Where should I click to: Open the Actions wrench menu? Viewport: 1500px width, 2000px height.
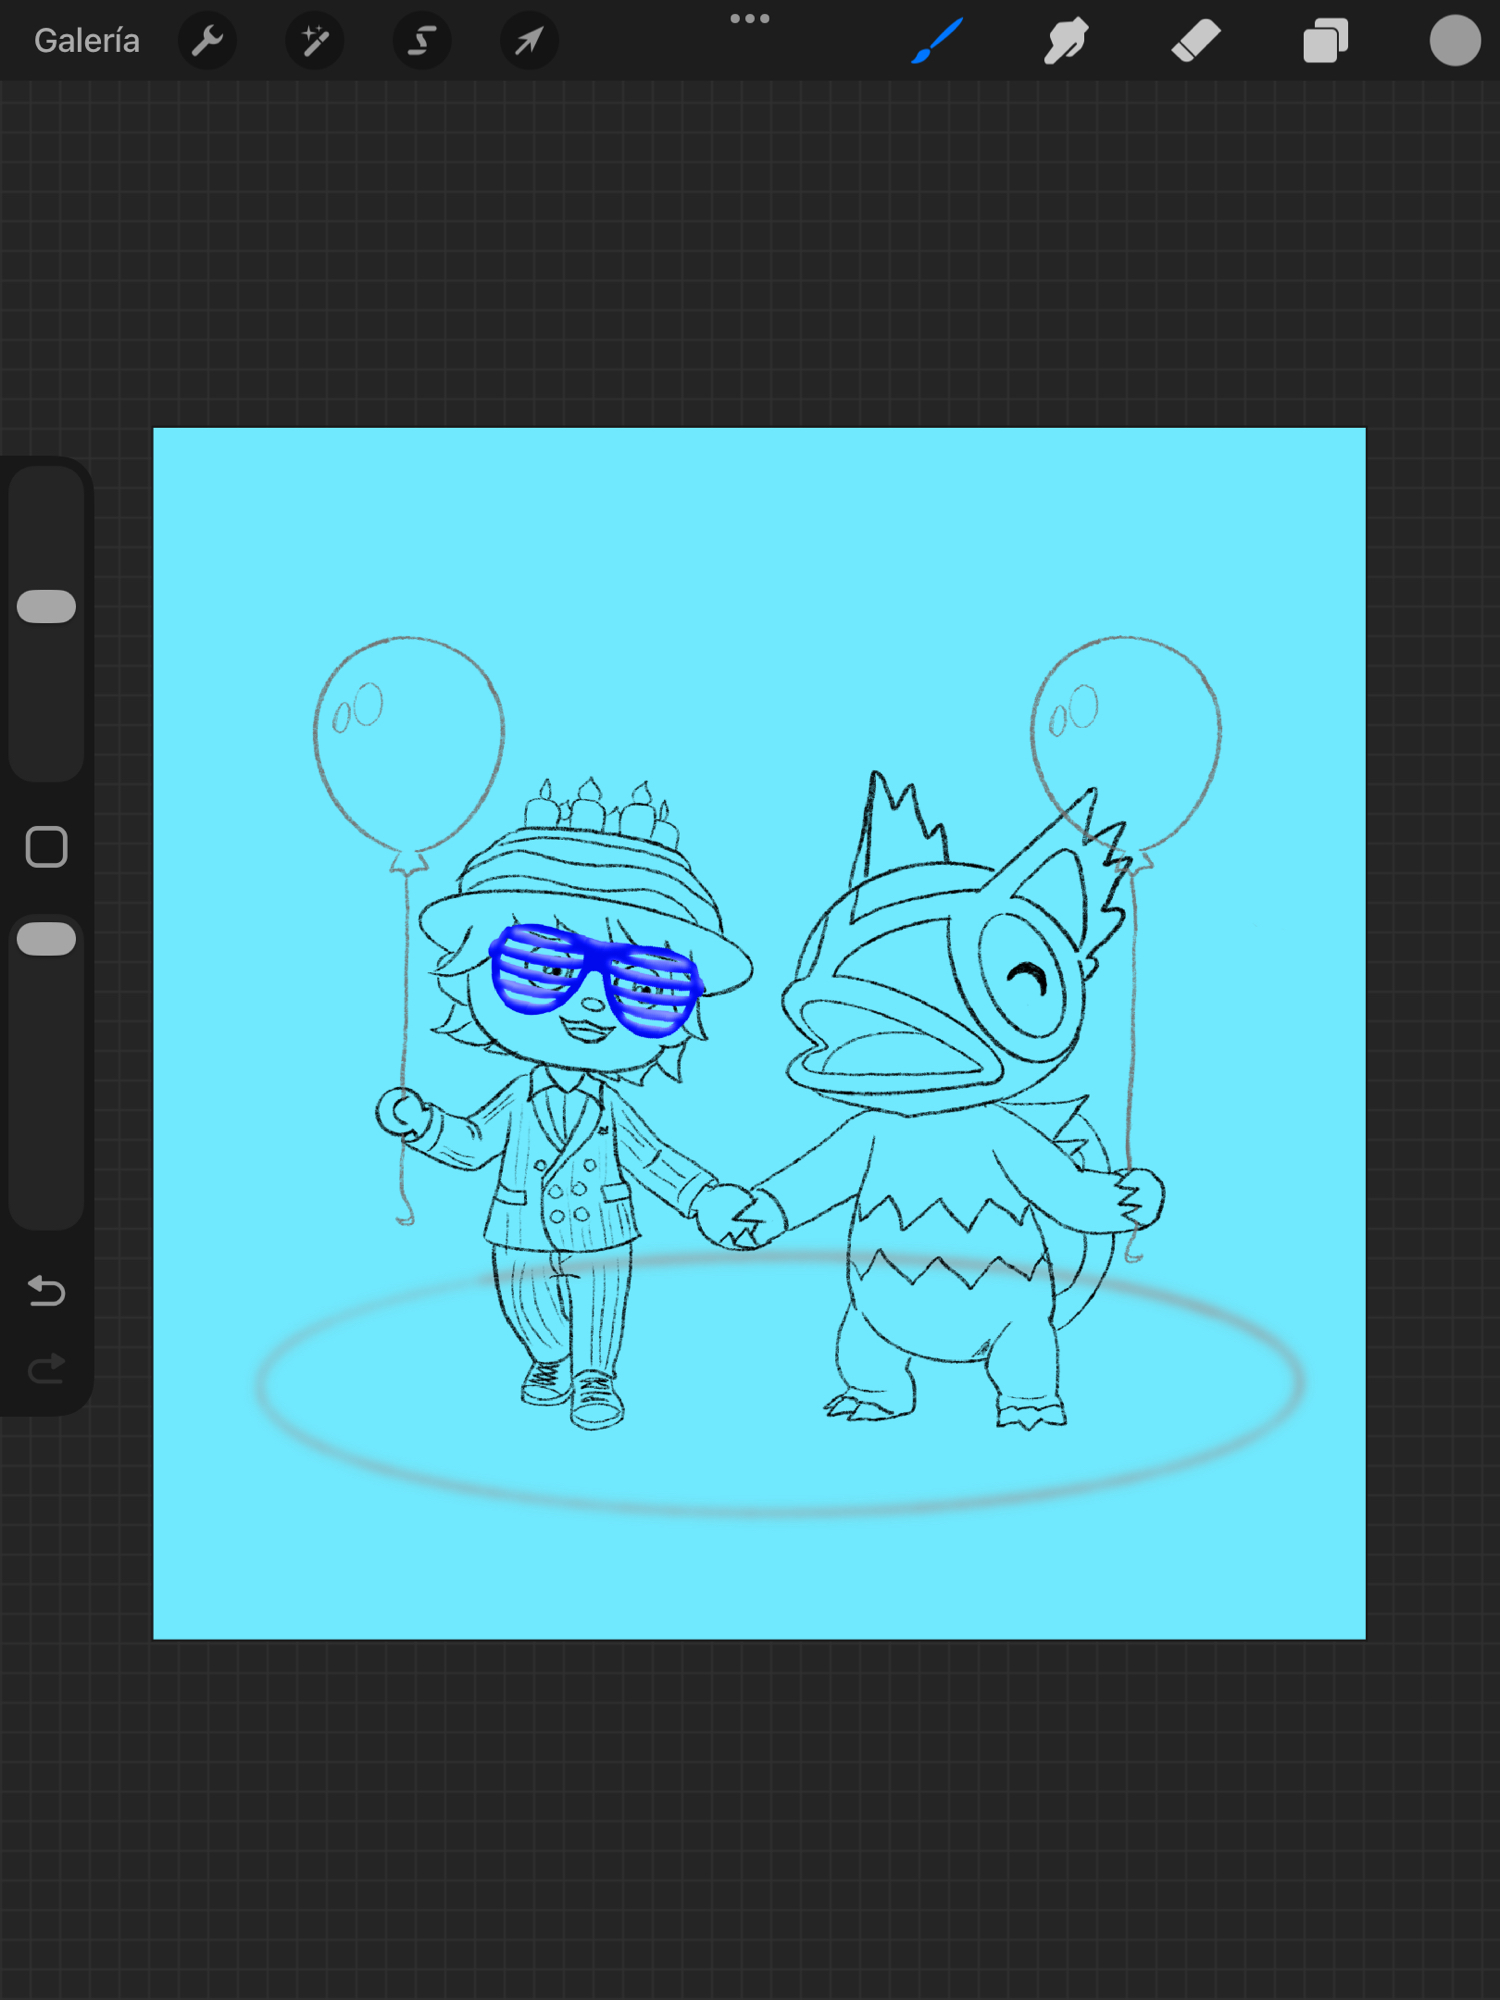[207, 41]
